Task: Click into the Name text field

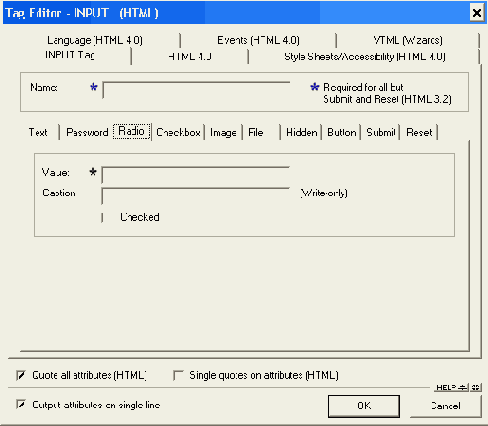Action: (x=196, y=90)
